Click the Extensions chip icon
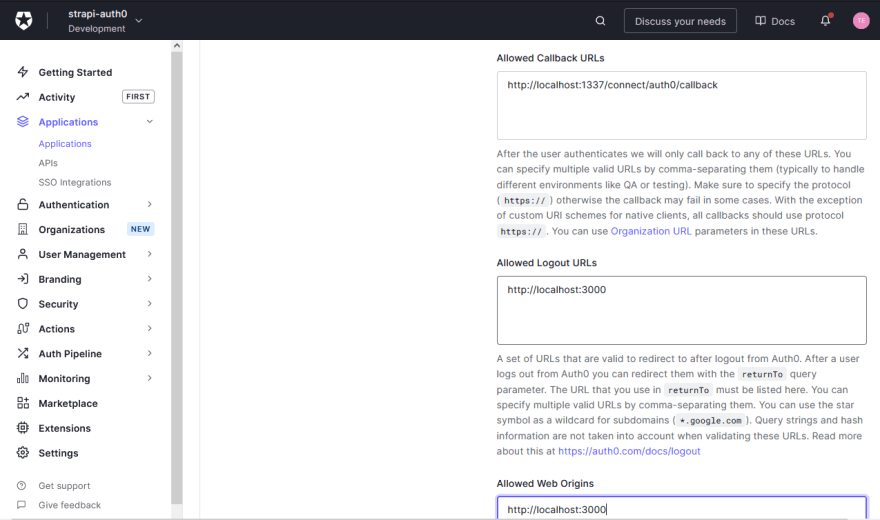 (22, 428)
